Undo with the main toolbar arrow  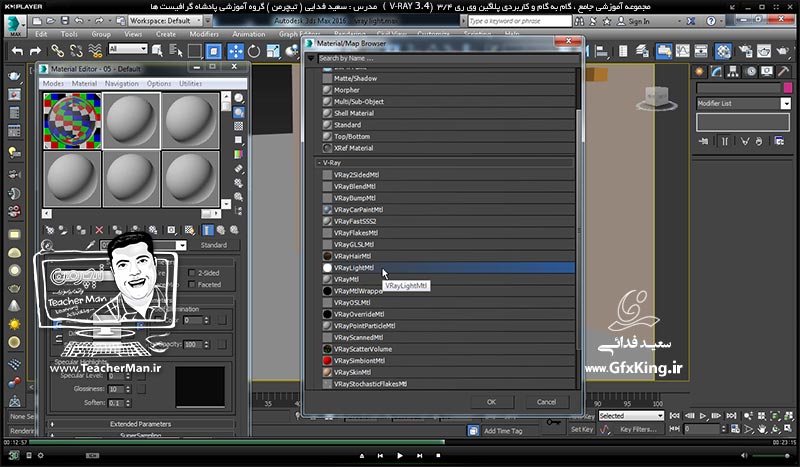[17, 51]
